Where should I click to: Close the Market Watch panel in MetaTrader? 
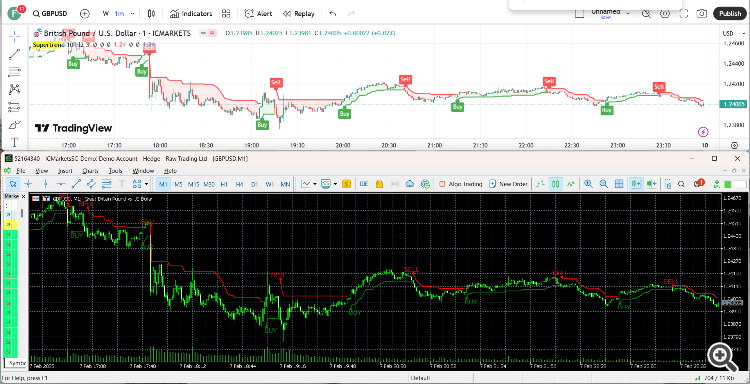(x=23, y=196)
